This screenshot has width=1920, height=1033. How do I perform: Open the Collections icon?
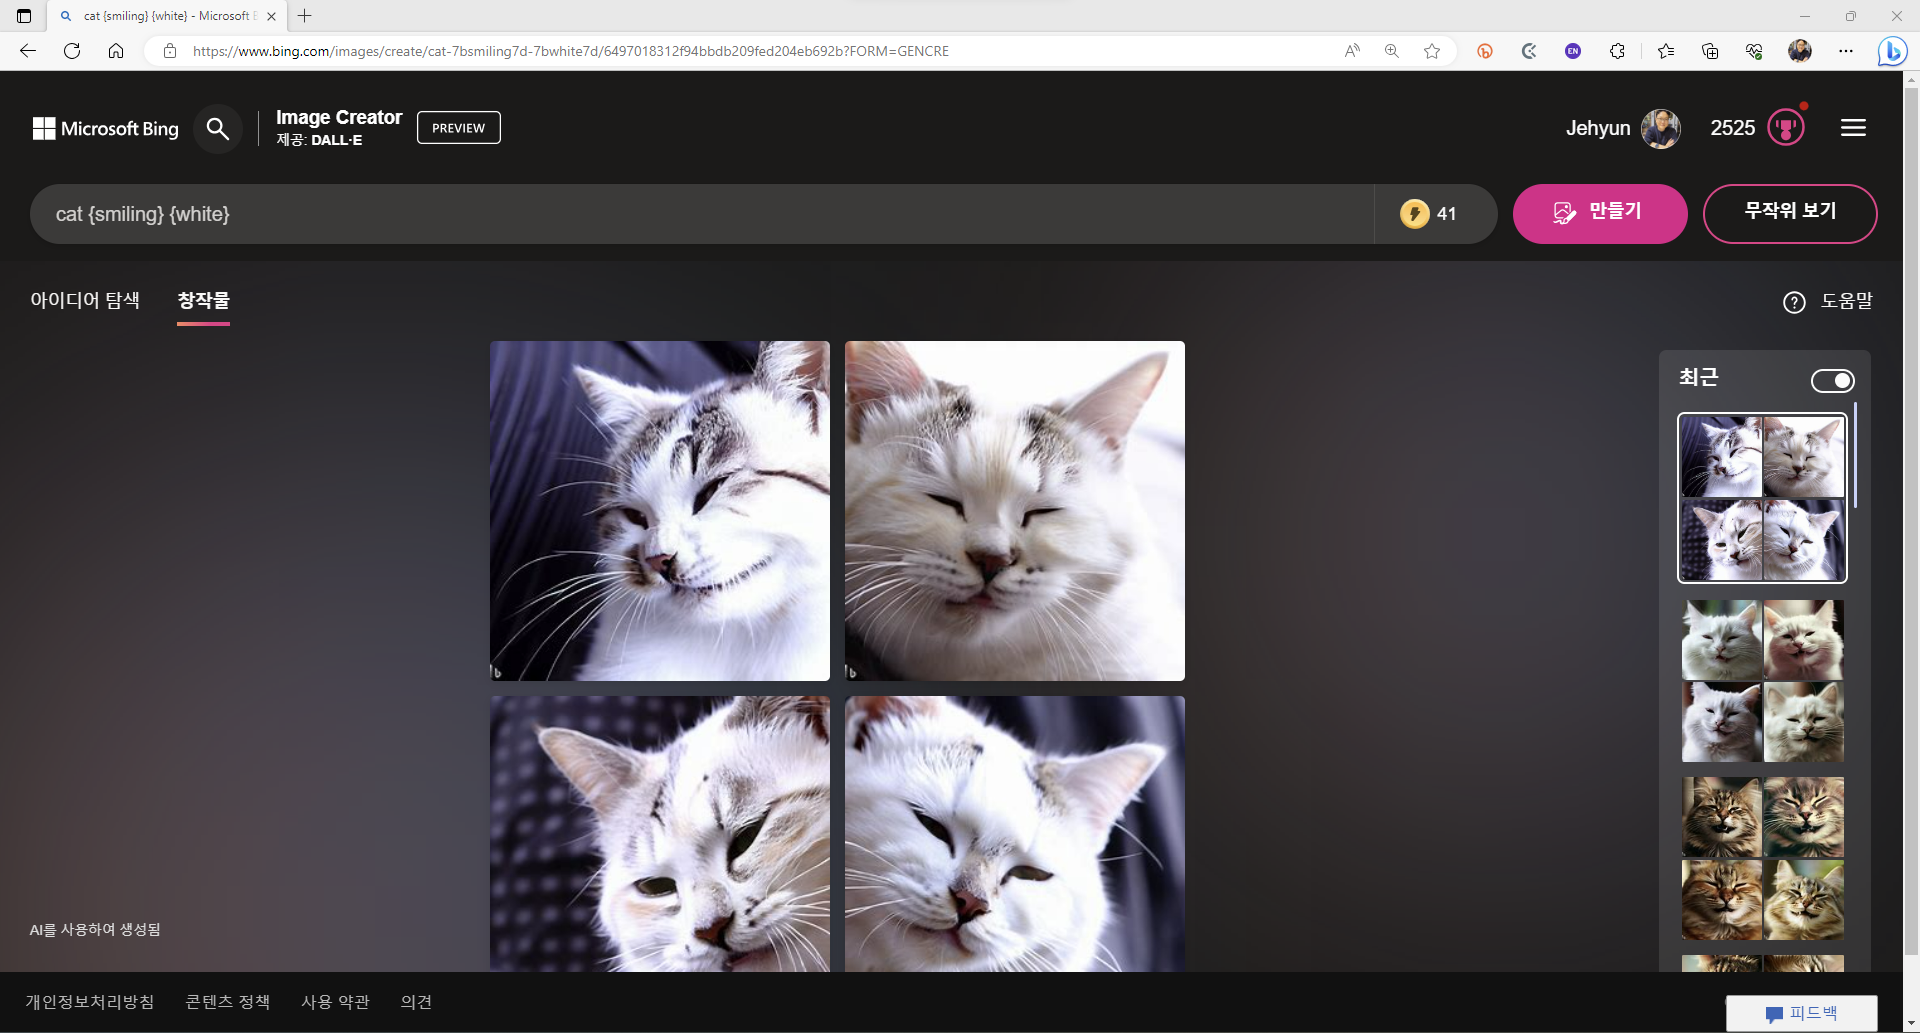(x=1710, y=51)
